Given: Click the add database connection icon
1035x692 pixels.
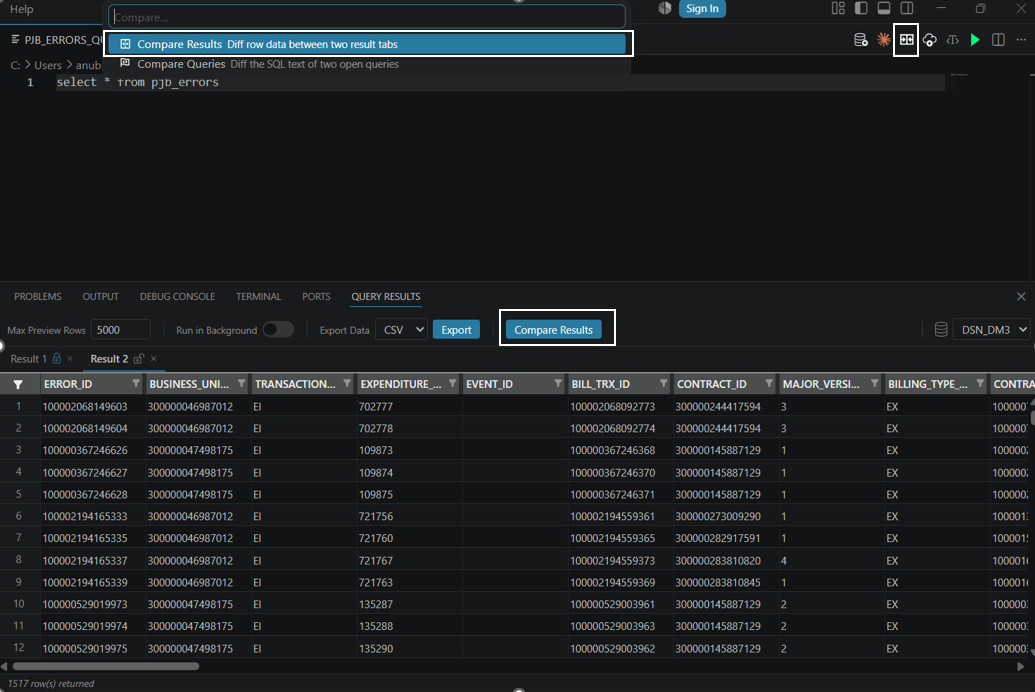Looking at the screenshot, I should (x=860, y=40).
